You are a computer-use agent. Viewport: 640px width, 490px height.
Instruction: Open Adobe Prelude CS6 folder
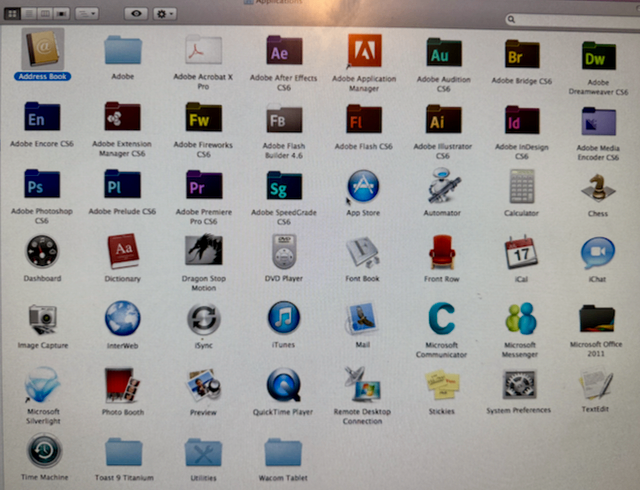click(122, 184)
